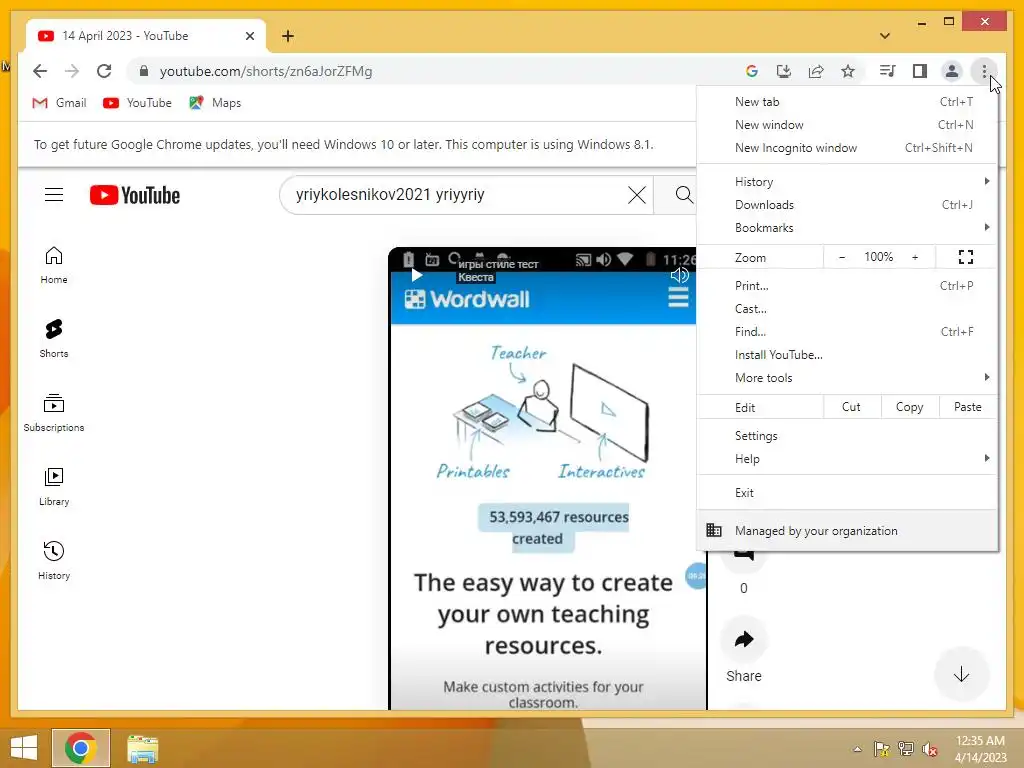Close the Chrome three-dot menu button
This screenshot has width=1024, height=768.
point(984,71)
